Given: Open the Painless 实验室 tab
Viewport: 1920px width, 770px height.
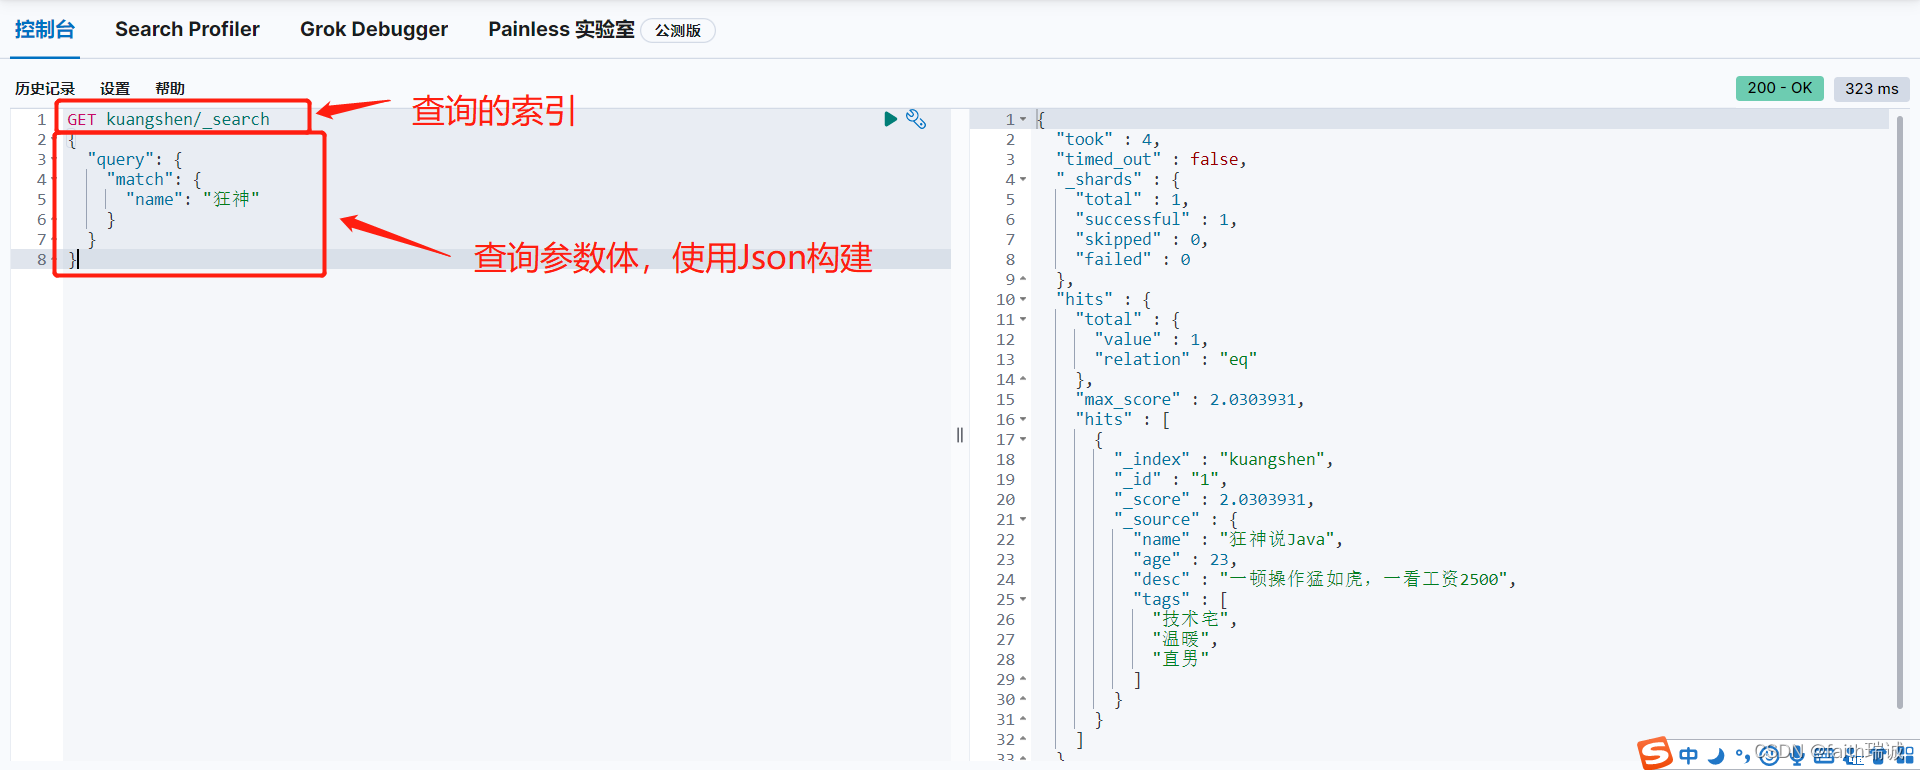Looking at the screenshot, I should (561, 29).
